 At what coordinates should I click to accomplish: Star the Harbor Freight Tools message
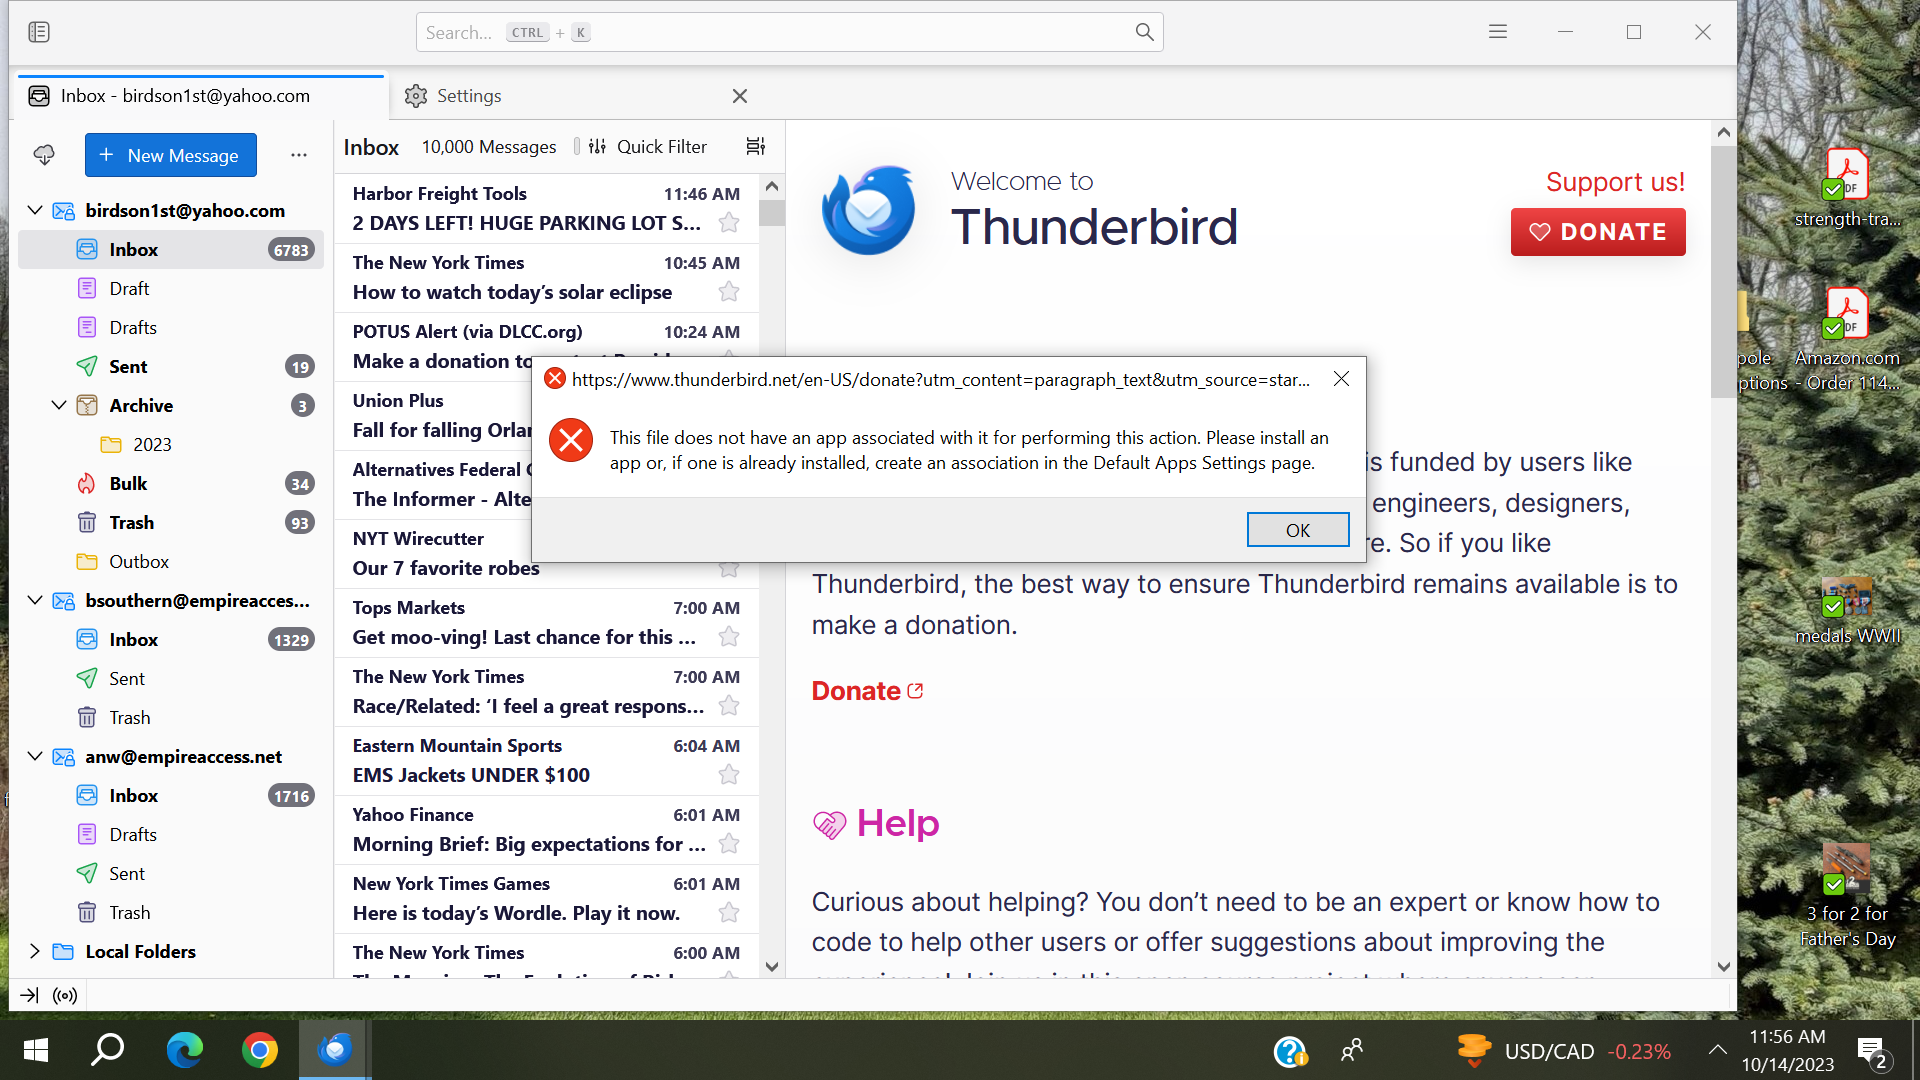coord(729,223)
